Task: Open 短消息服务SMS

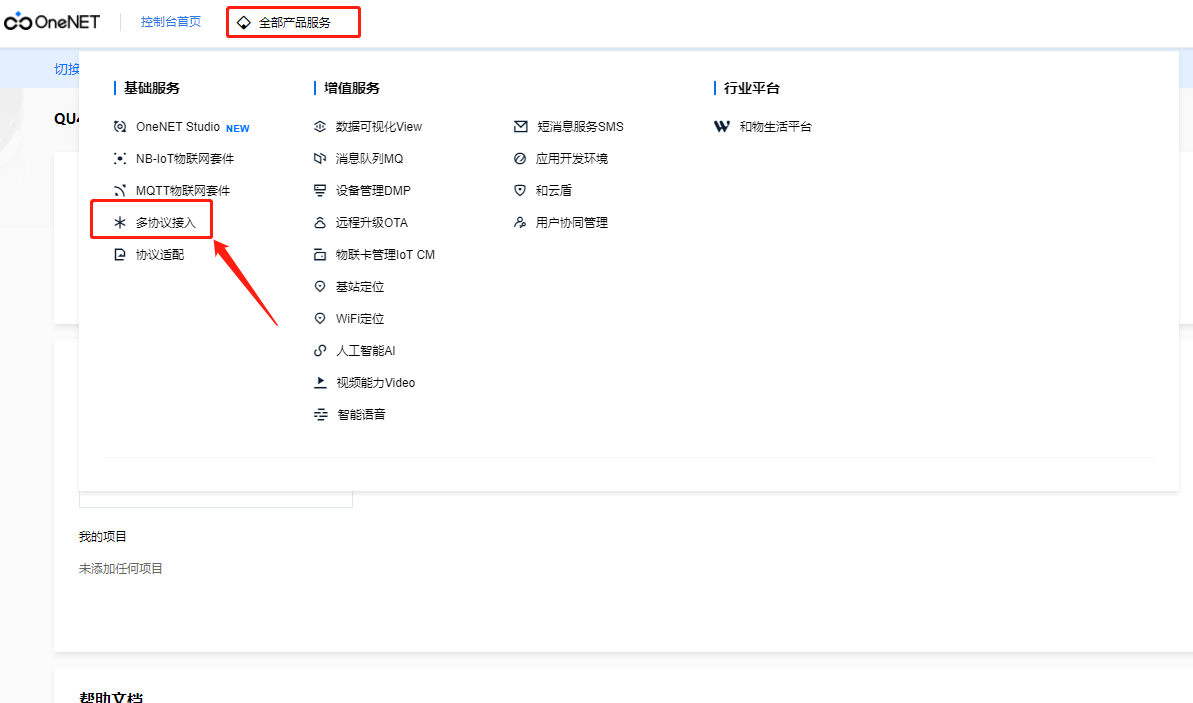Action: click(581, 127)
